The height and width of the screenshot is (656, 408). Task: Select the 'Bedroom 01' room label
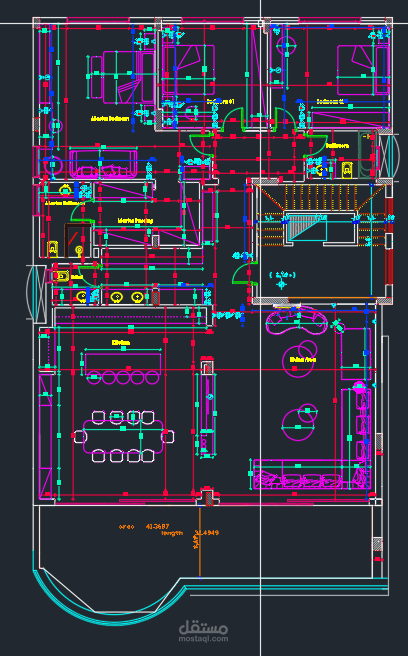221,101
